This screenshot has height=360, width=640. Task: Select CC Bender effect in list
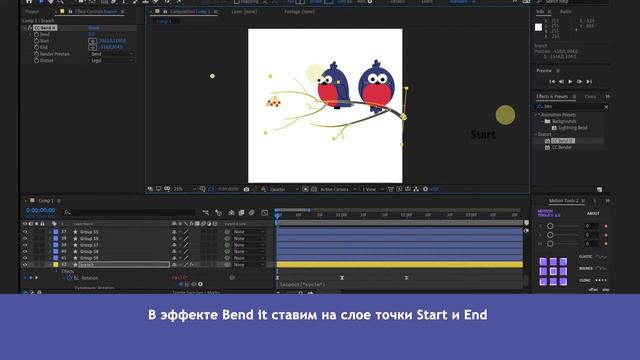click(562, 147)
